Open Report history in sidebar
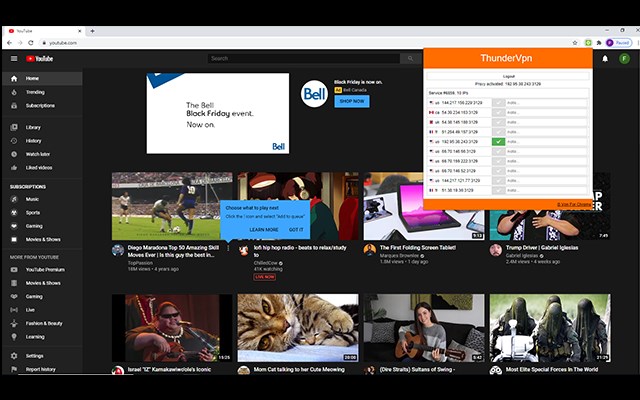 (x=42, y=369)
